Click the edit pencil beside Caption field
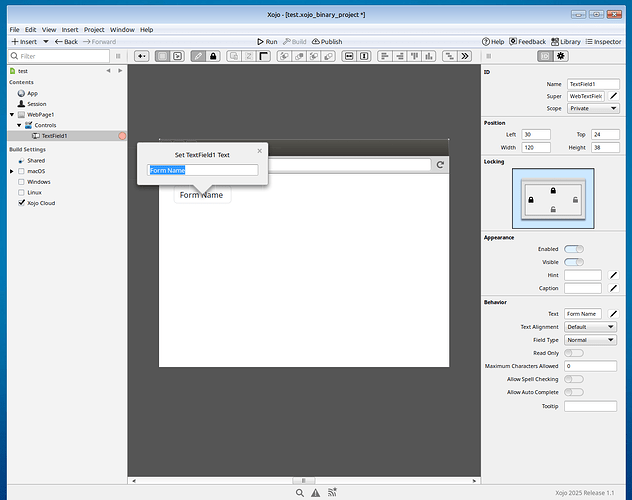The width and height of the screenshot is (632, 500). point(613,288)
